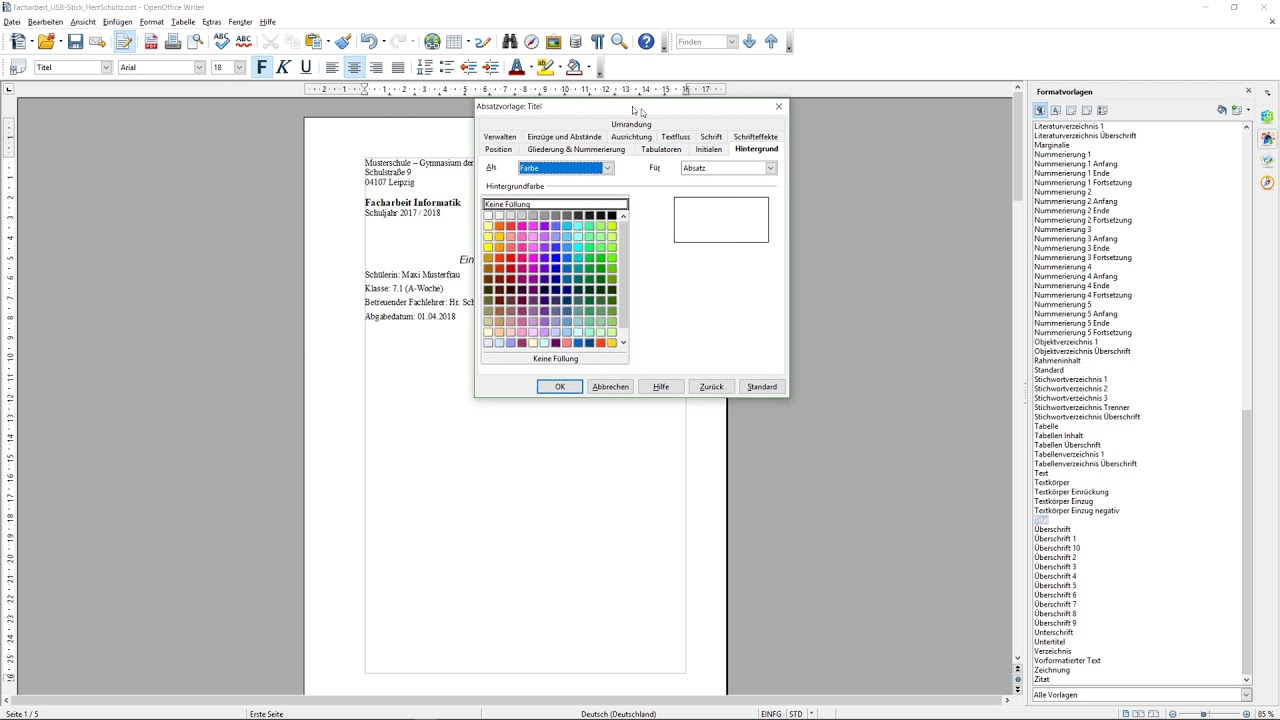Image resolution: width=1280 pixels, height=720 pixels.
Task: Save document with the floppy disk icon
Action: coord(75,42)
